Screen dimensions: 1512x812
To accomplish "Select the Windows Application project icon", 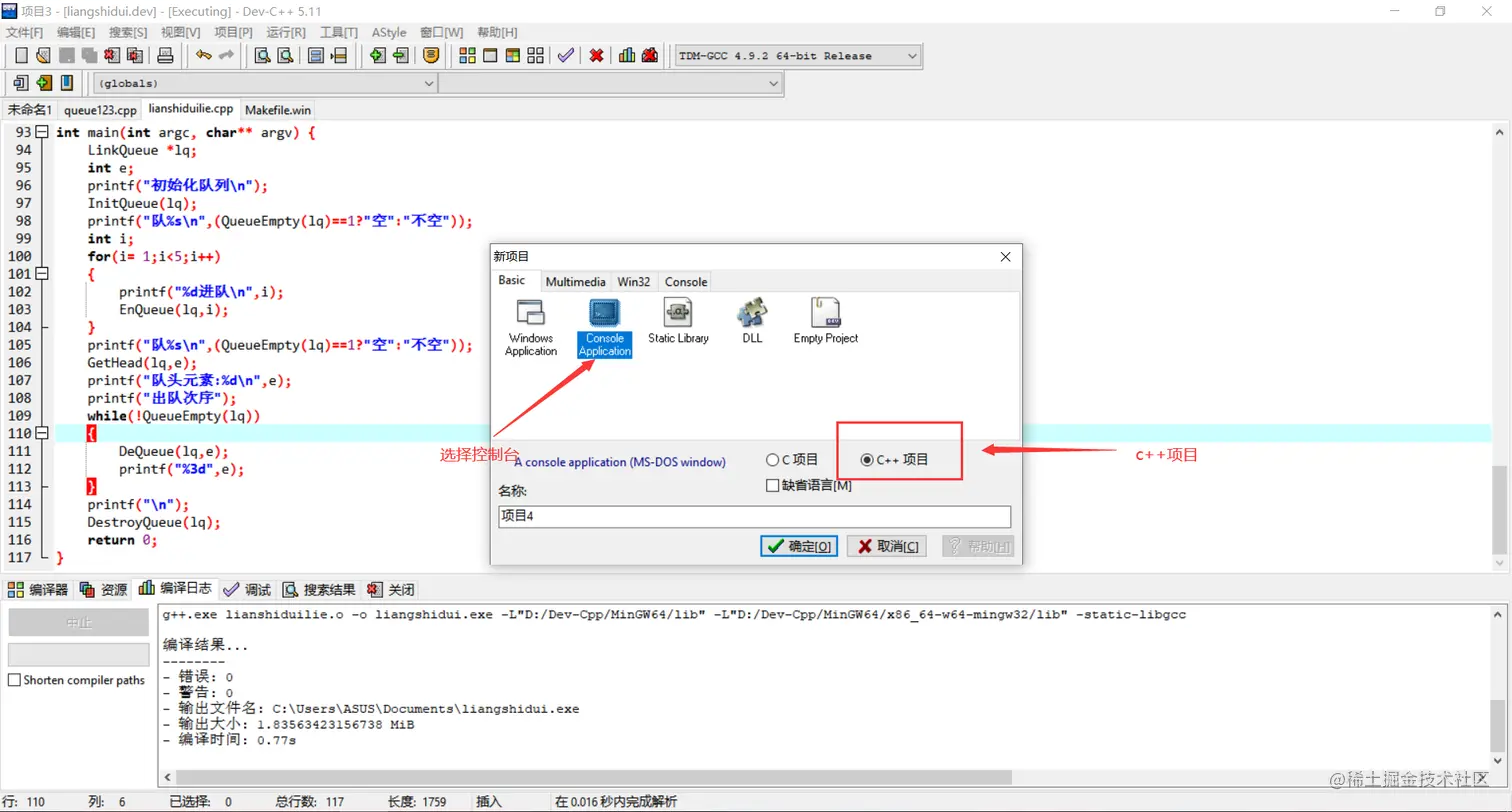I will (x=531, y=327).
